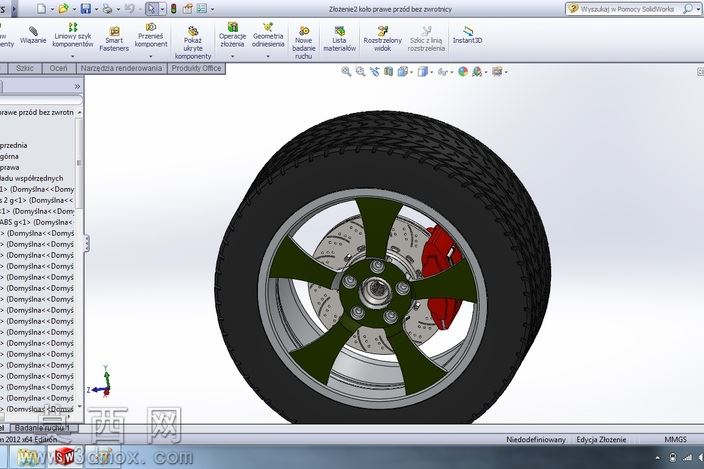Click the Wiązanie (mate) tool
The width and height of the screenshot is (704, 469).
coord(33,35)
